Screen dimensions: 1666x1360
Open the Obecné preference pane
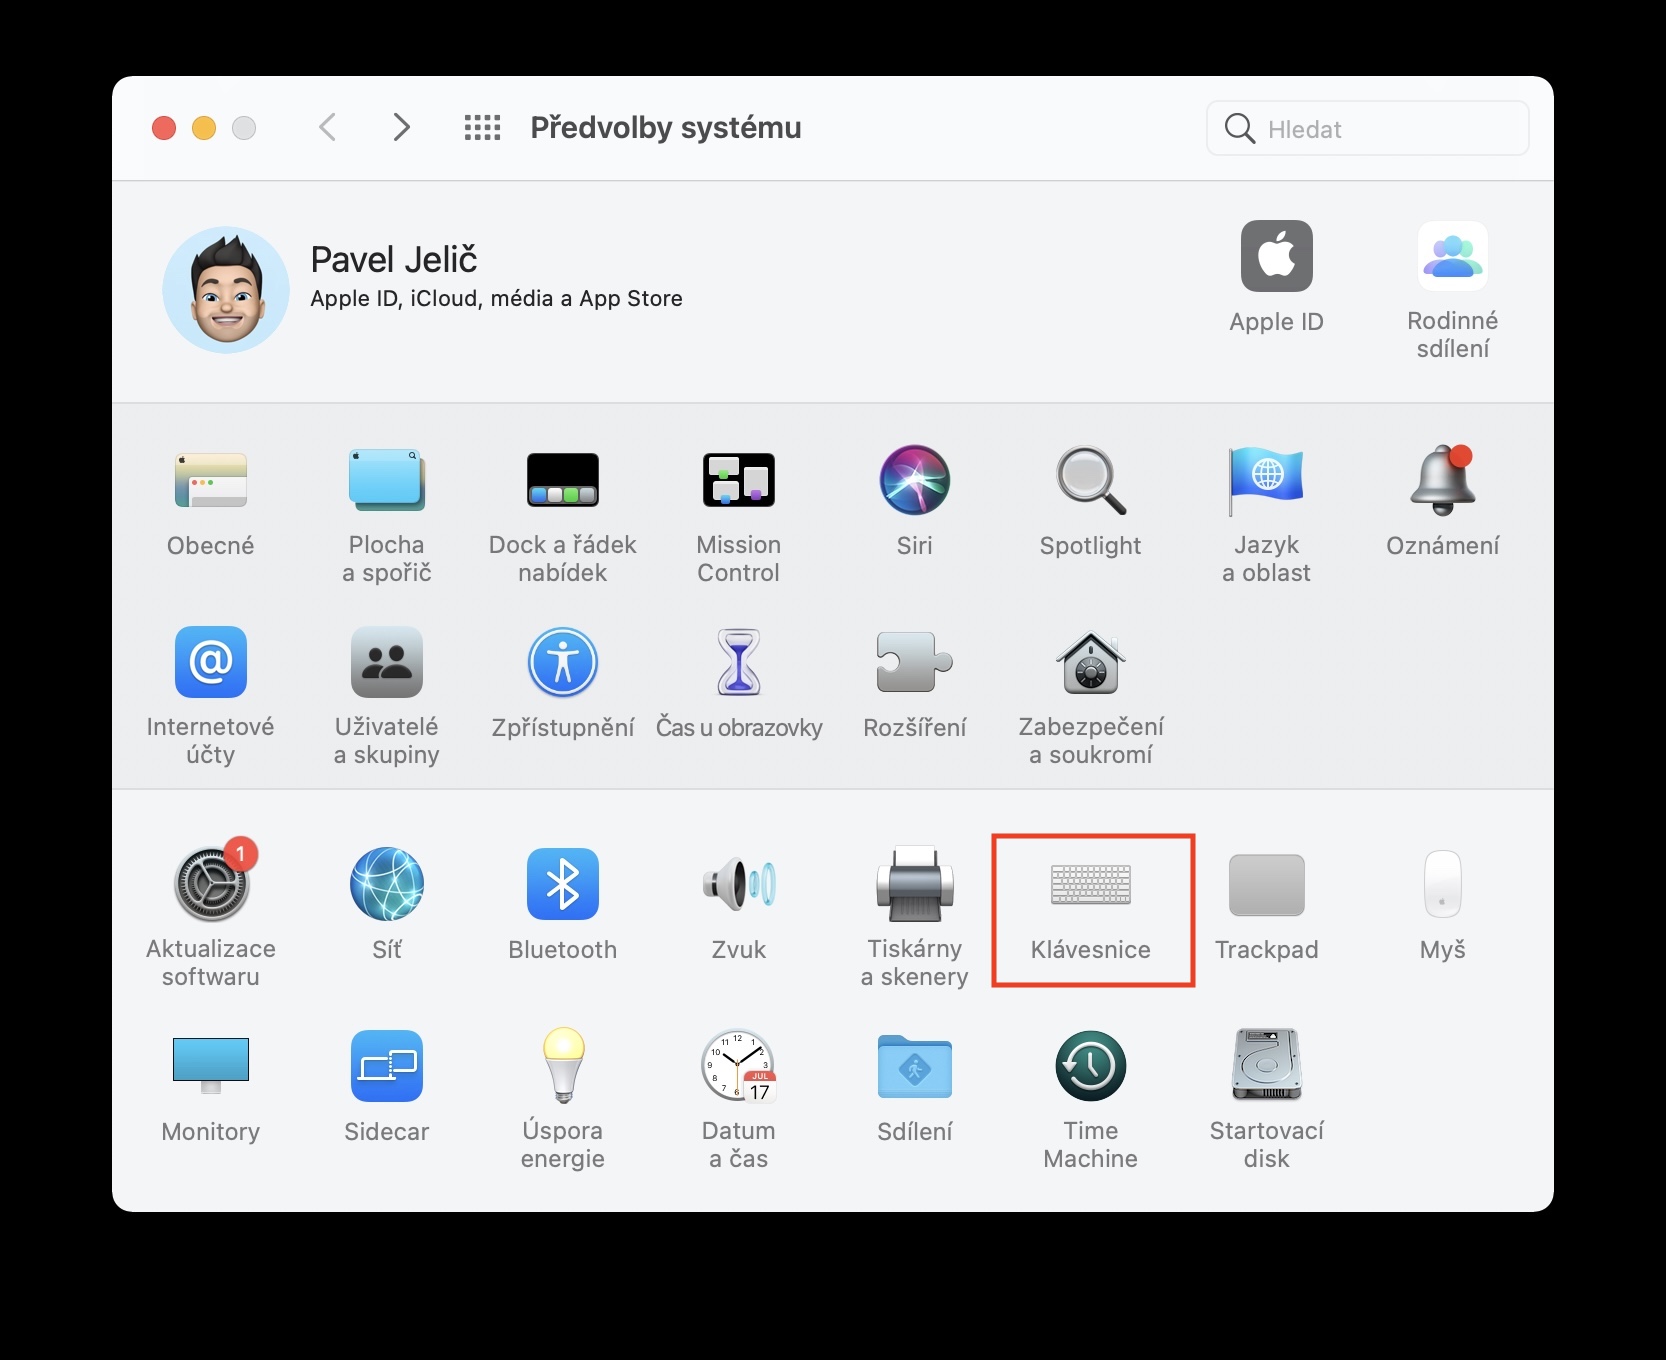210,502
